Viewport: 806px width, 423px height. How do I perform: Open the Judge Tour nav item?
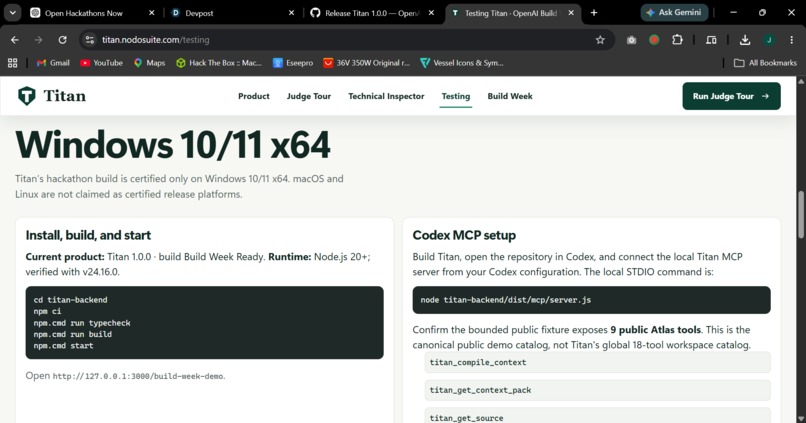309,96
